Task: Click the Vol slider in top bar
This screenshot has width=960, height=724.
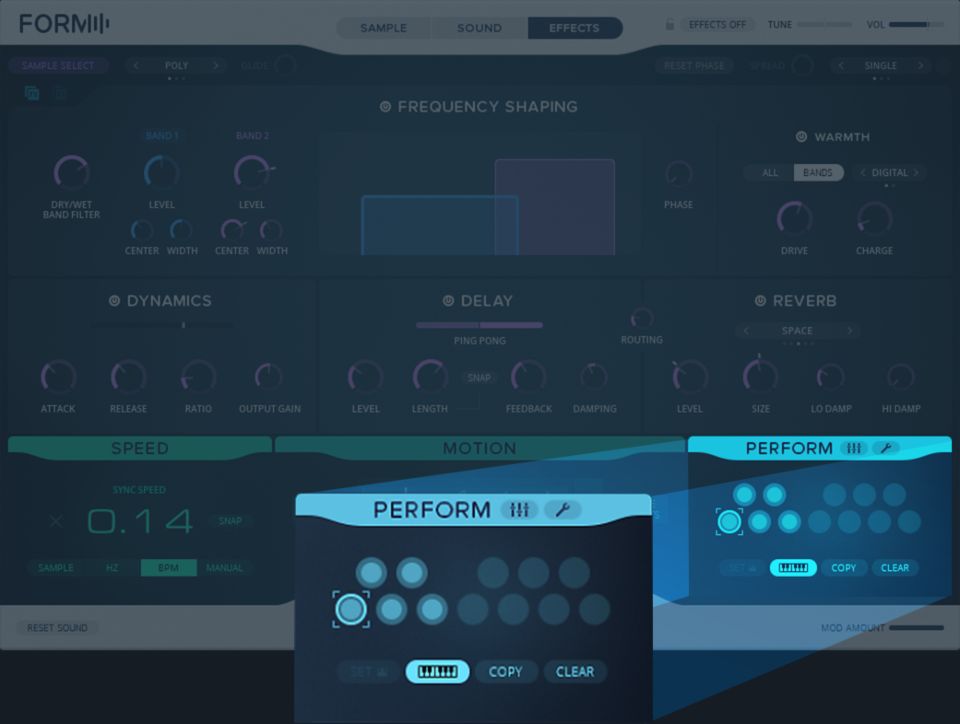Action: [x=909, y=24]
